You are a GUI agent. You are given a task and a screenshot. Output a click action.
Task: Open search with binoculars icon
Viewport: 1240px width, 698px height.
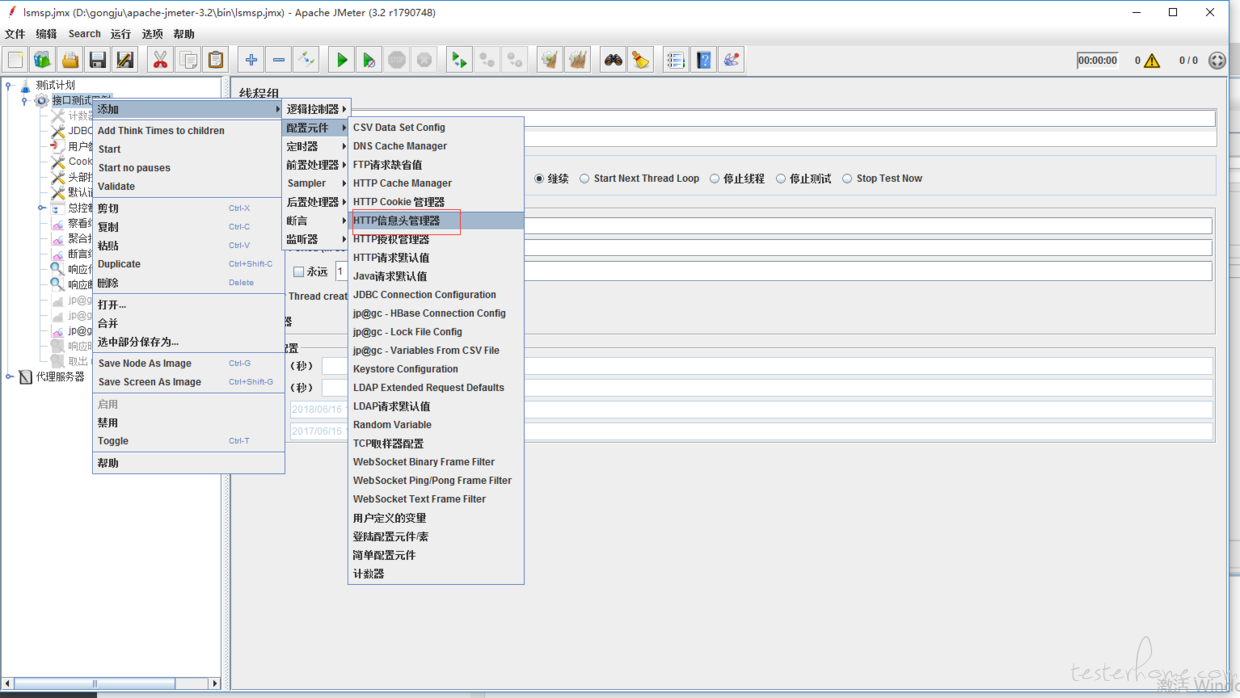(x=613, y=60)
